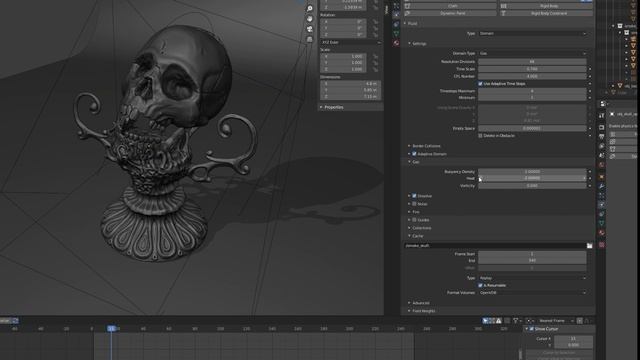
Task: Enable the Noise checkbox
Action: click(414, 204)
